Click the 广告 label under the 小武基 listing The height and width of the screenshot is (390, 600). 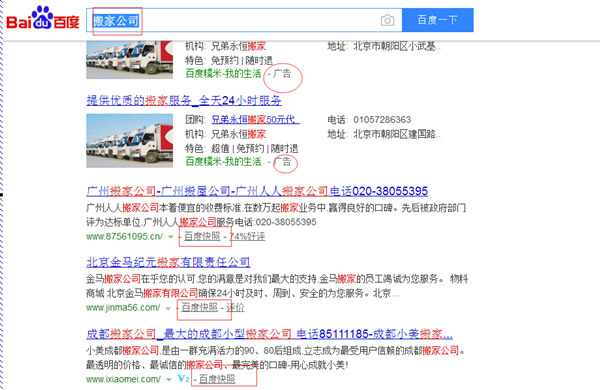pyautogui.click(x=282, y=73)
